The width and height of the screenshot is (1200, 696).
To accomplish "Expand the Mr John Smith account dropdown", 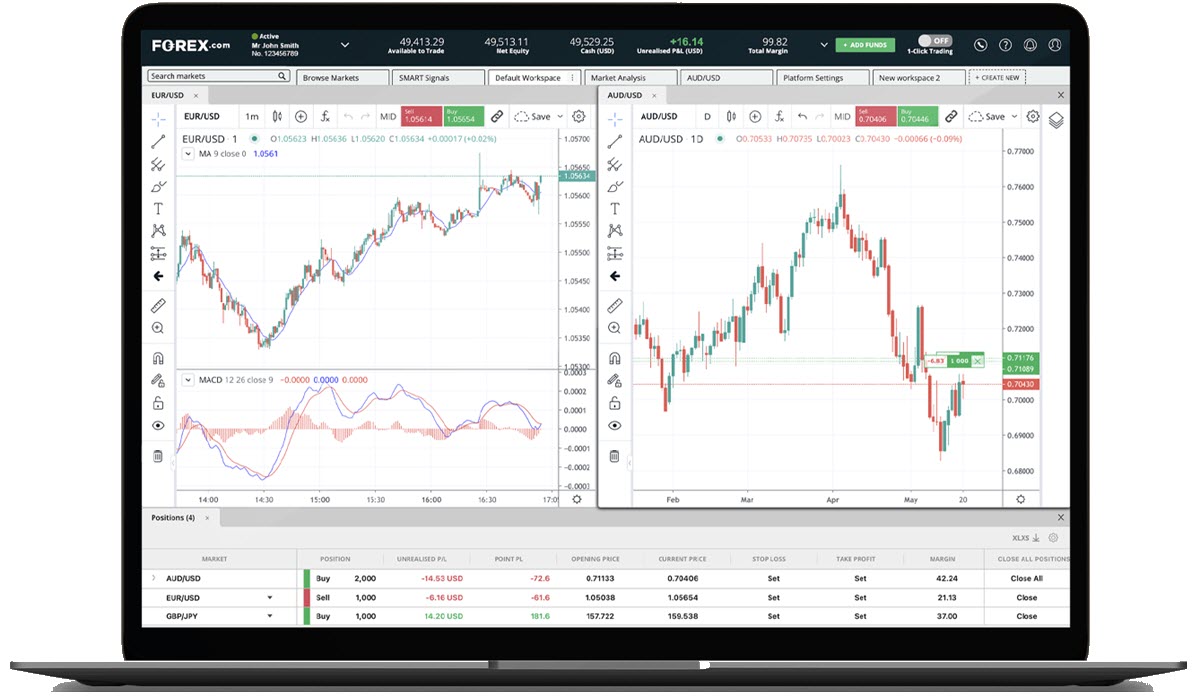I will point(345,45).
